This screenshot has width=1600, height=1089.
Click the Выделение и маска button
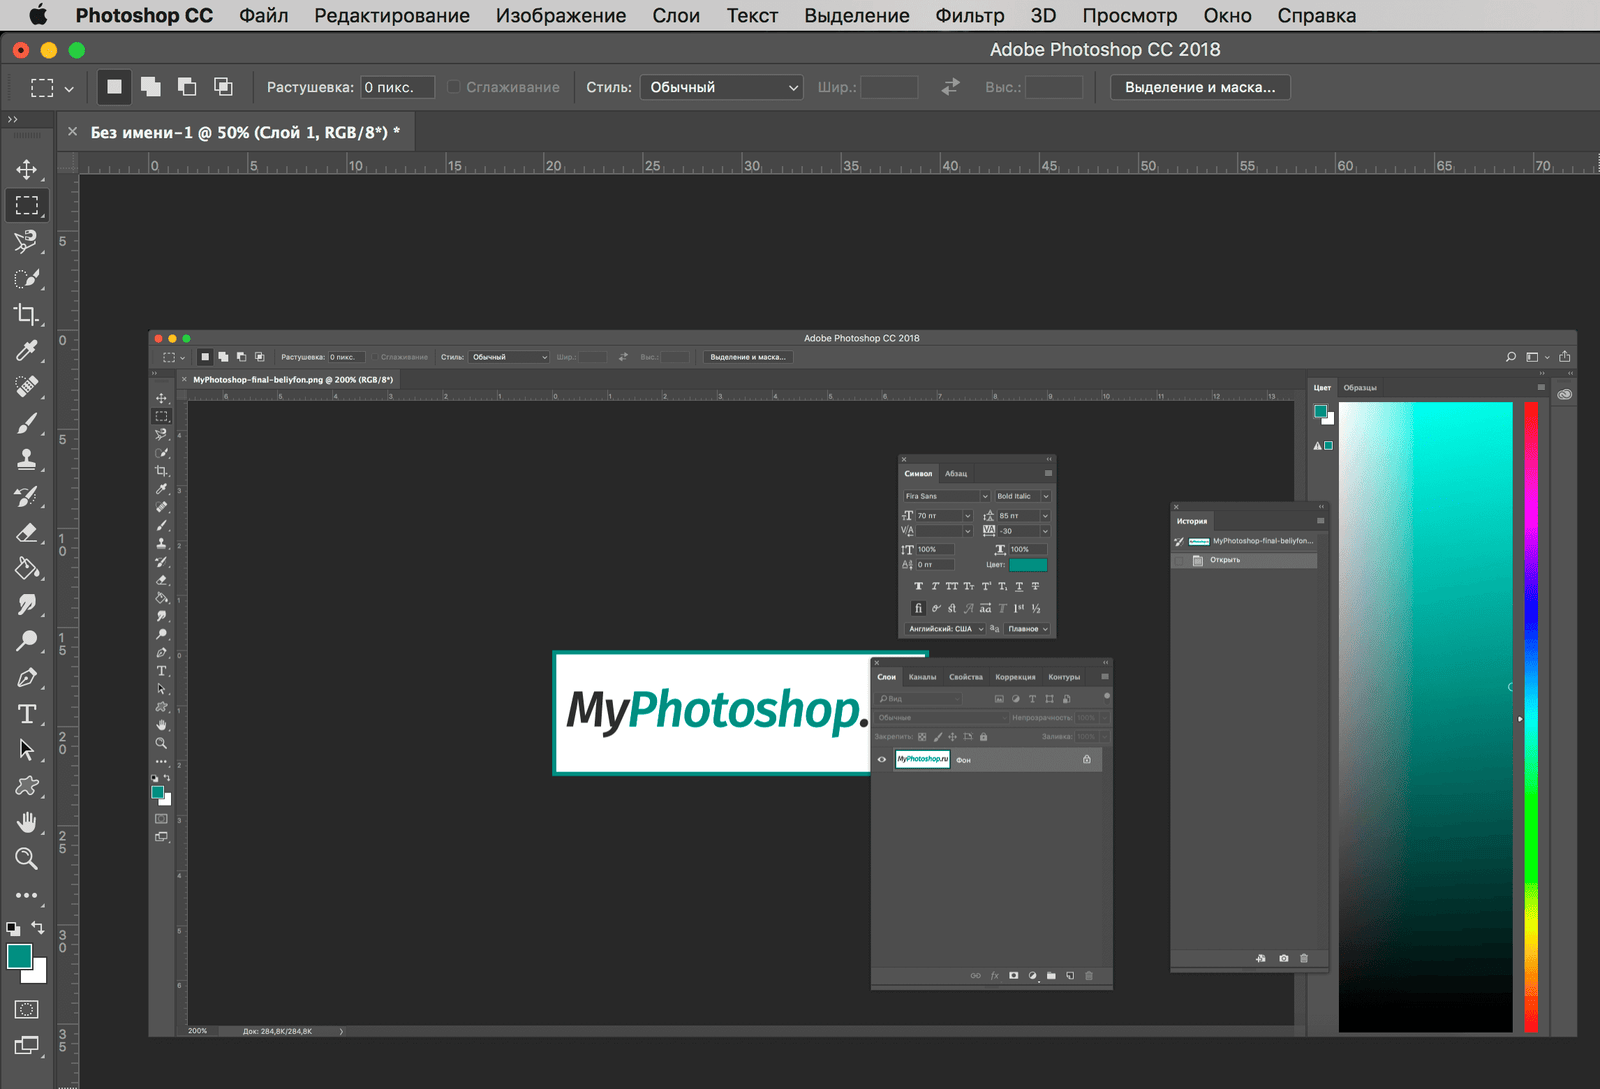pyautogui.click(x=1199, y=87)
